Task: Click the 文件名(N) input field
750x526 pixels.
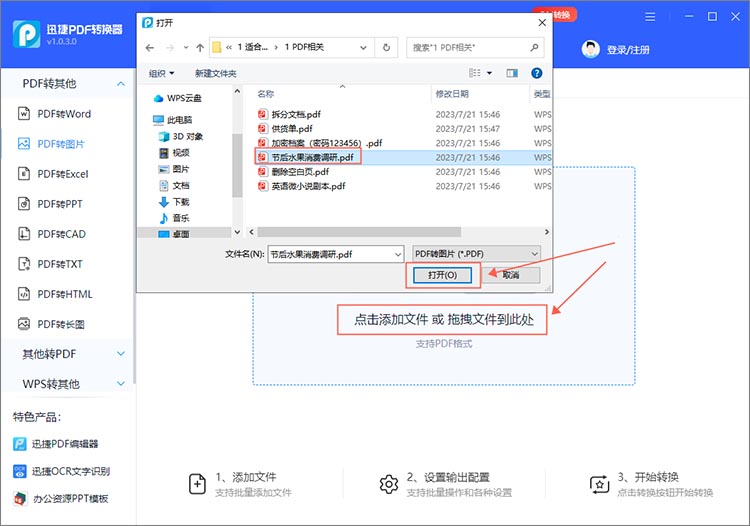Action: coord(336,254)
